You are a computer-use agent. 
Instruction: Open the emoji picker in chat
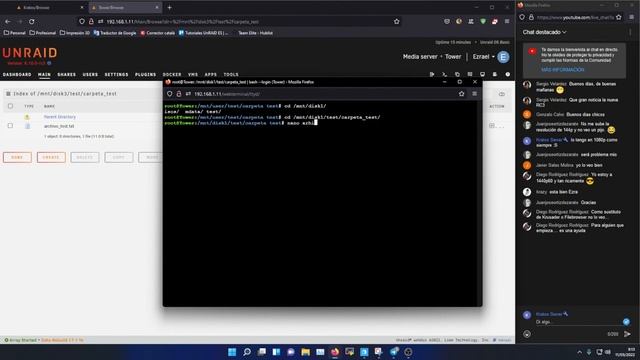(527, 334)
